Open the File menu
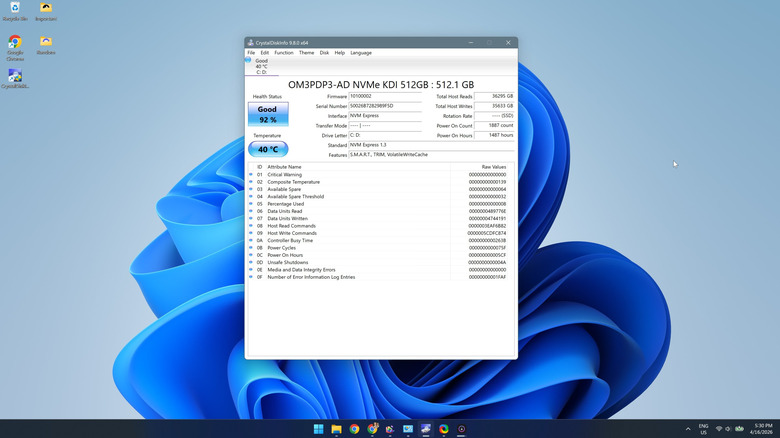Image resolution: width=780 pixels, height=438 pixels. pos(251,53)
